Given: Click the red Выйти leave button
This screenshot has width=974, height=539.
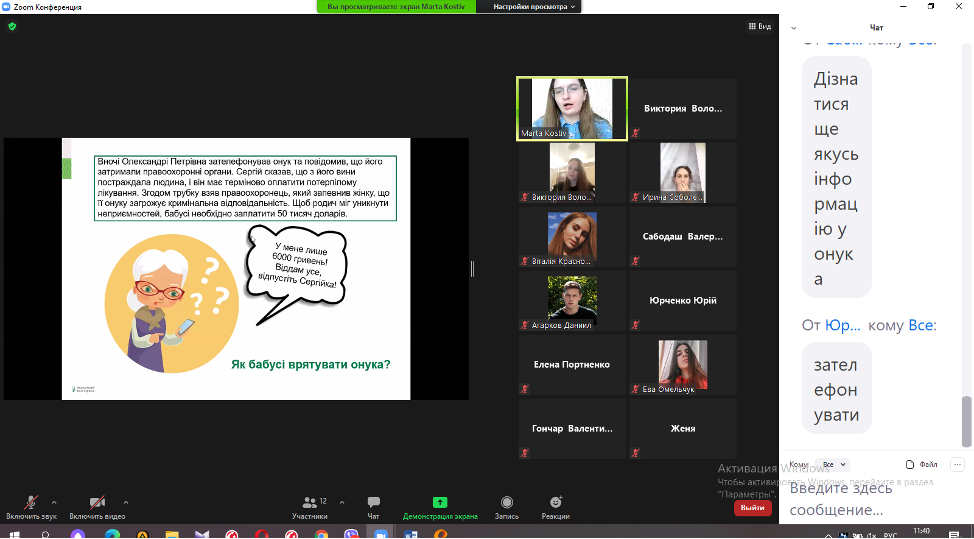Looking at the screenshot, I should (752, 508).
